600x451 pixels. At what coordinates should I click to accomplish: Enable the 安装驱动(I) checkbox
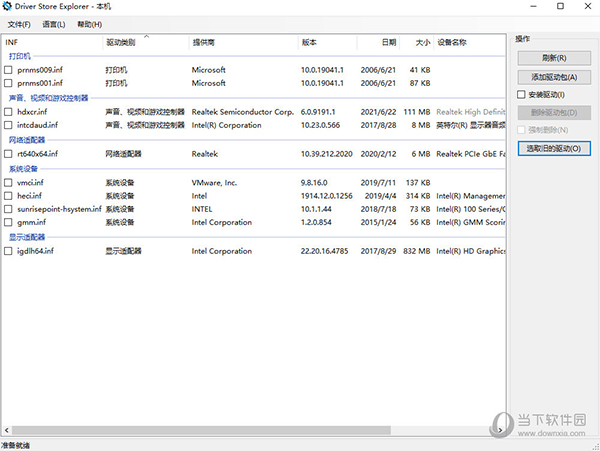coord(520,94)
